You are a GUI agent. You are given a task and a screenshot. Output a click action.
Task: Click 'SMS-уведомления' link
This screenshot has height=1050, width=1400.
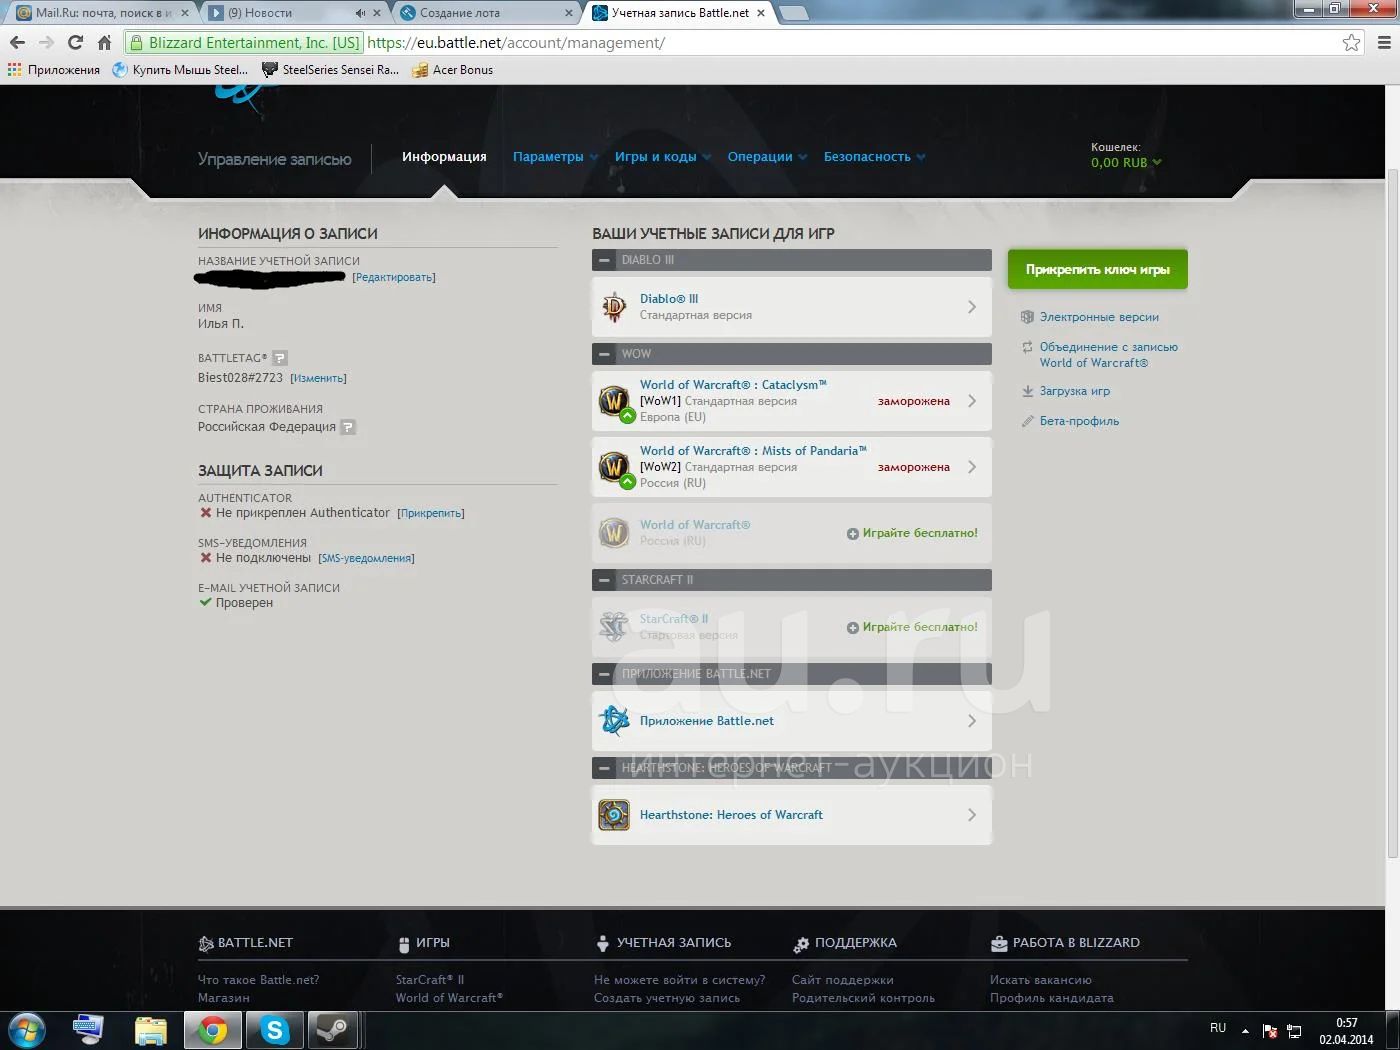pyautogui.click(x=366, y=559)
